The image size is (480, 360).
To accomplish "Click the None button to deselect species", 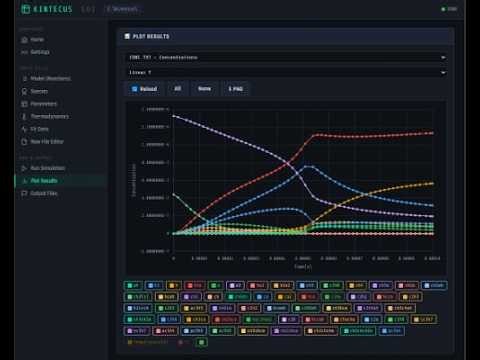I will (204, 89).
